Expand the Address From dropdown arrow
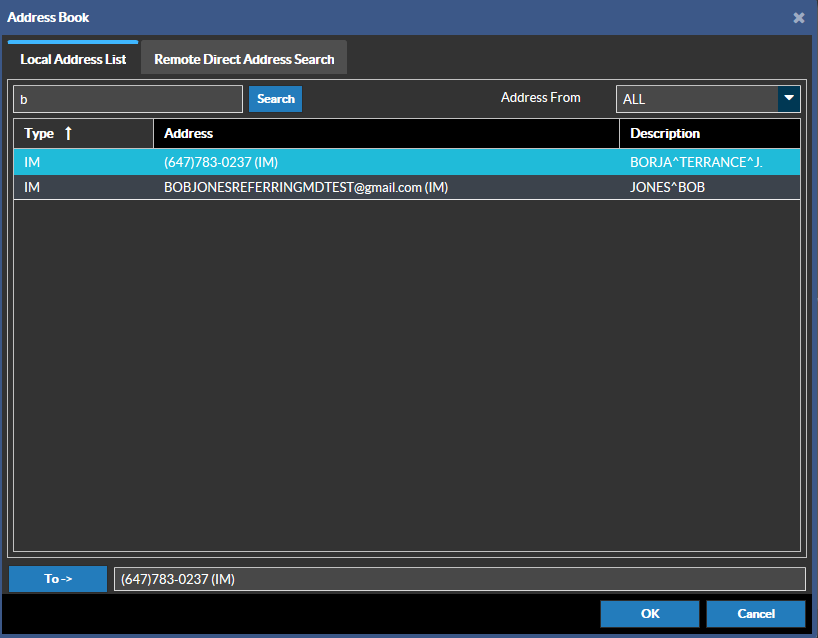The image size is (818, 638). pyautogui.click(x=789, y=98)
